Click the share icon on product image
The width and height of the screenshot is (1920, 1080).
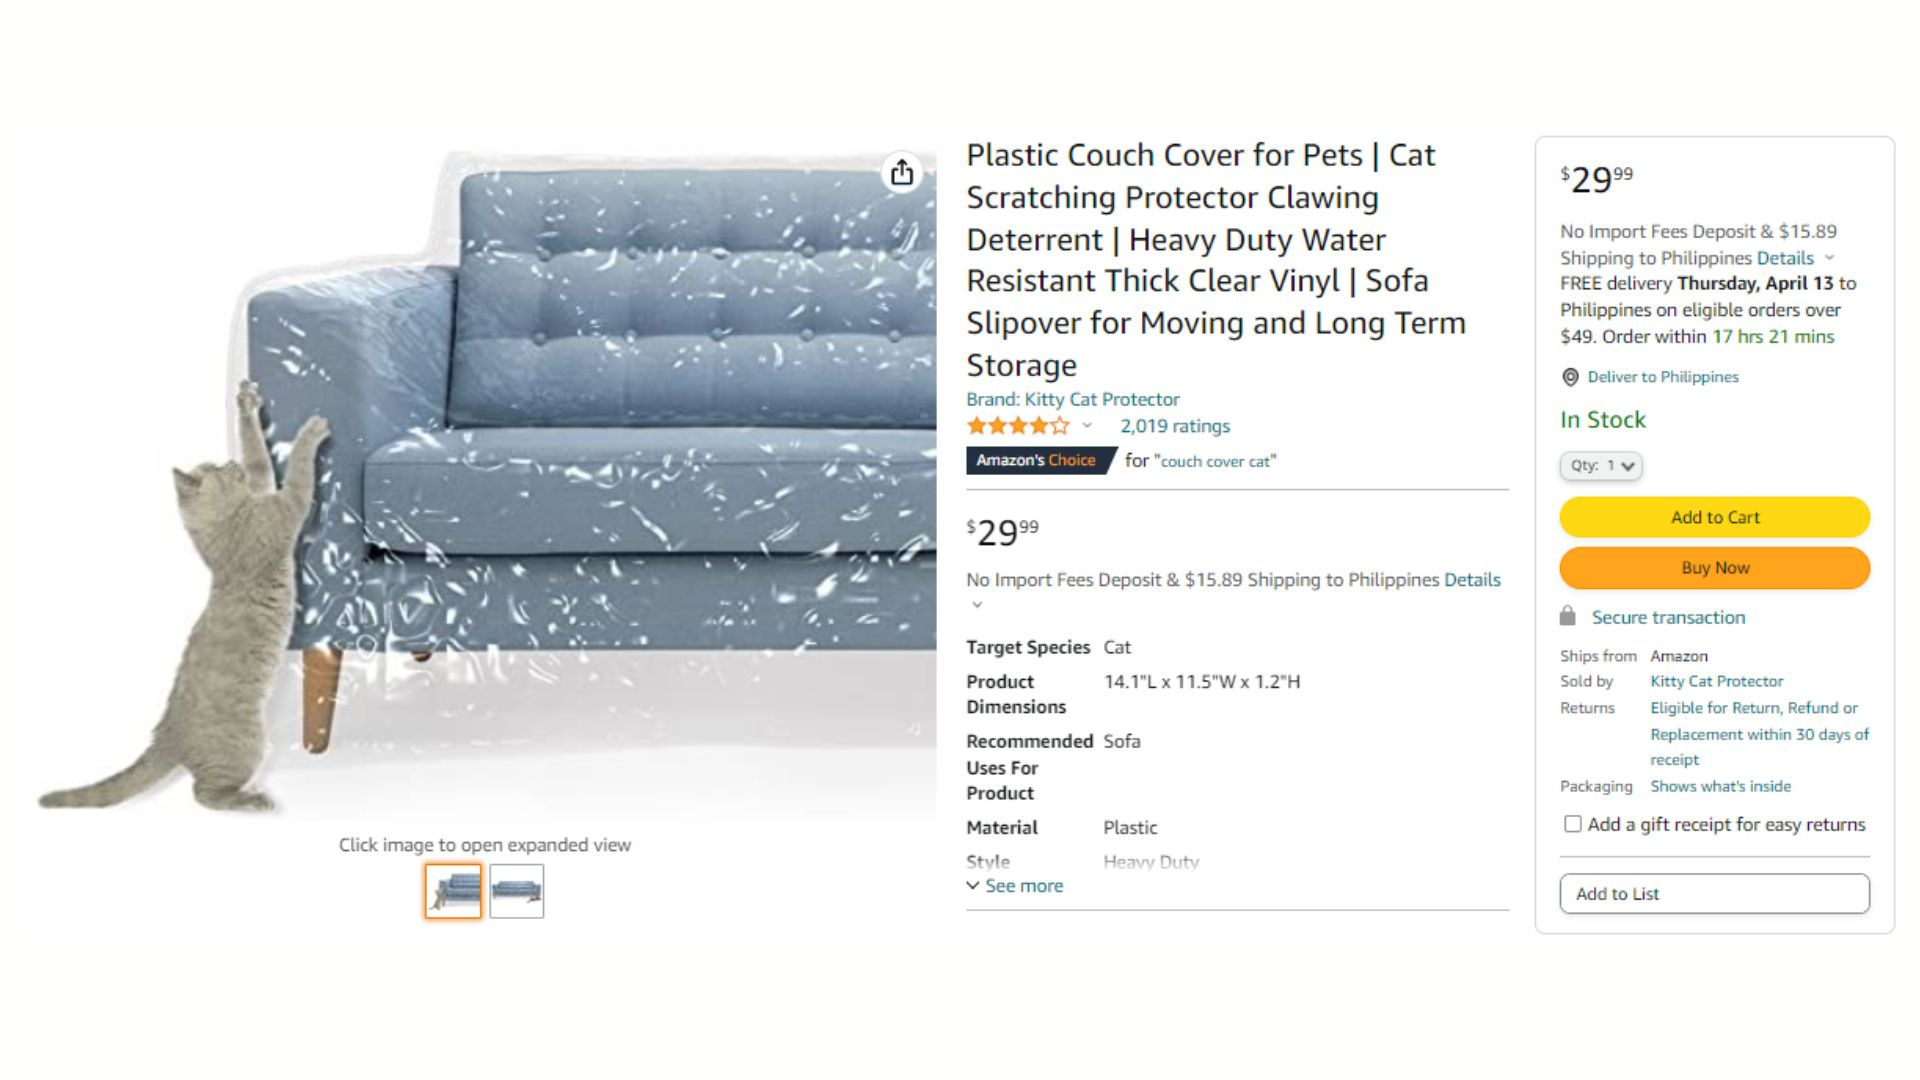902,173
